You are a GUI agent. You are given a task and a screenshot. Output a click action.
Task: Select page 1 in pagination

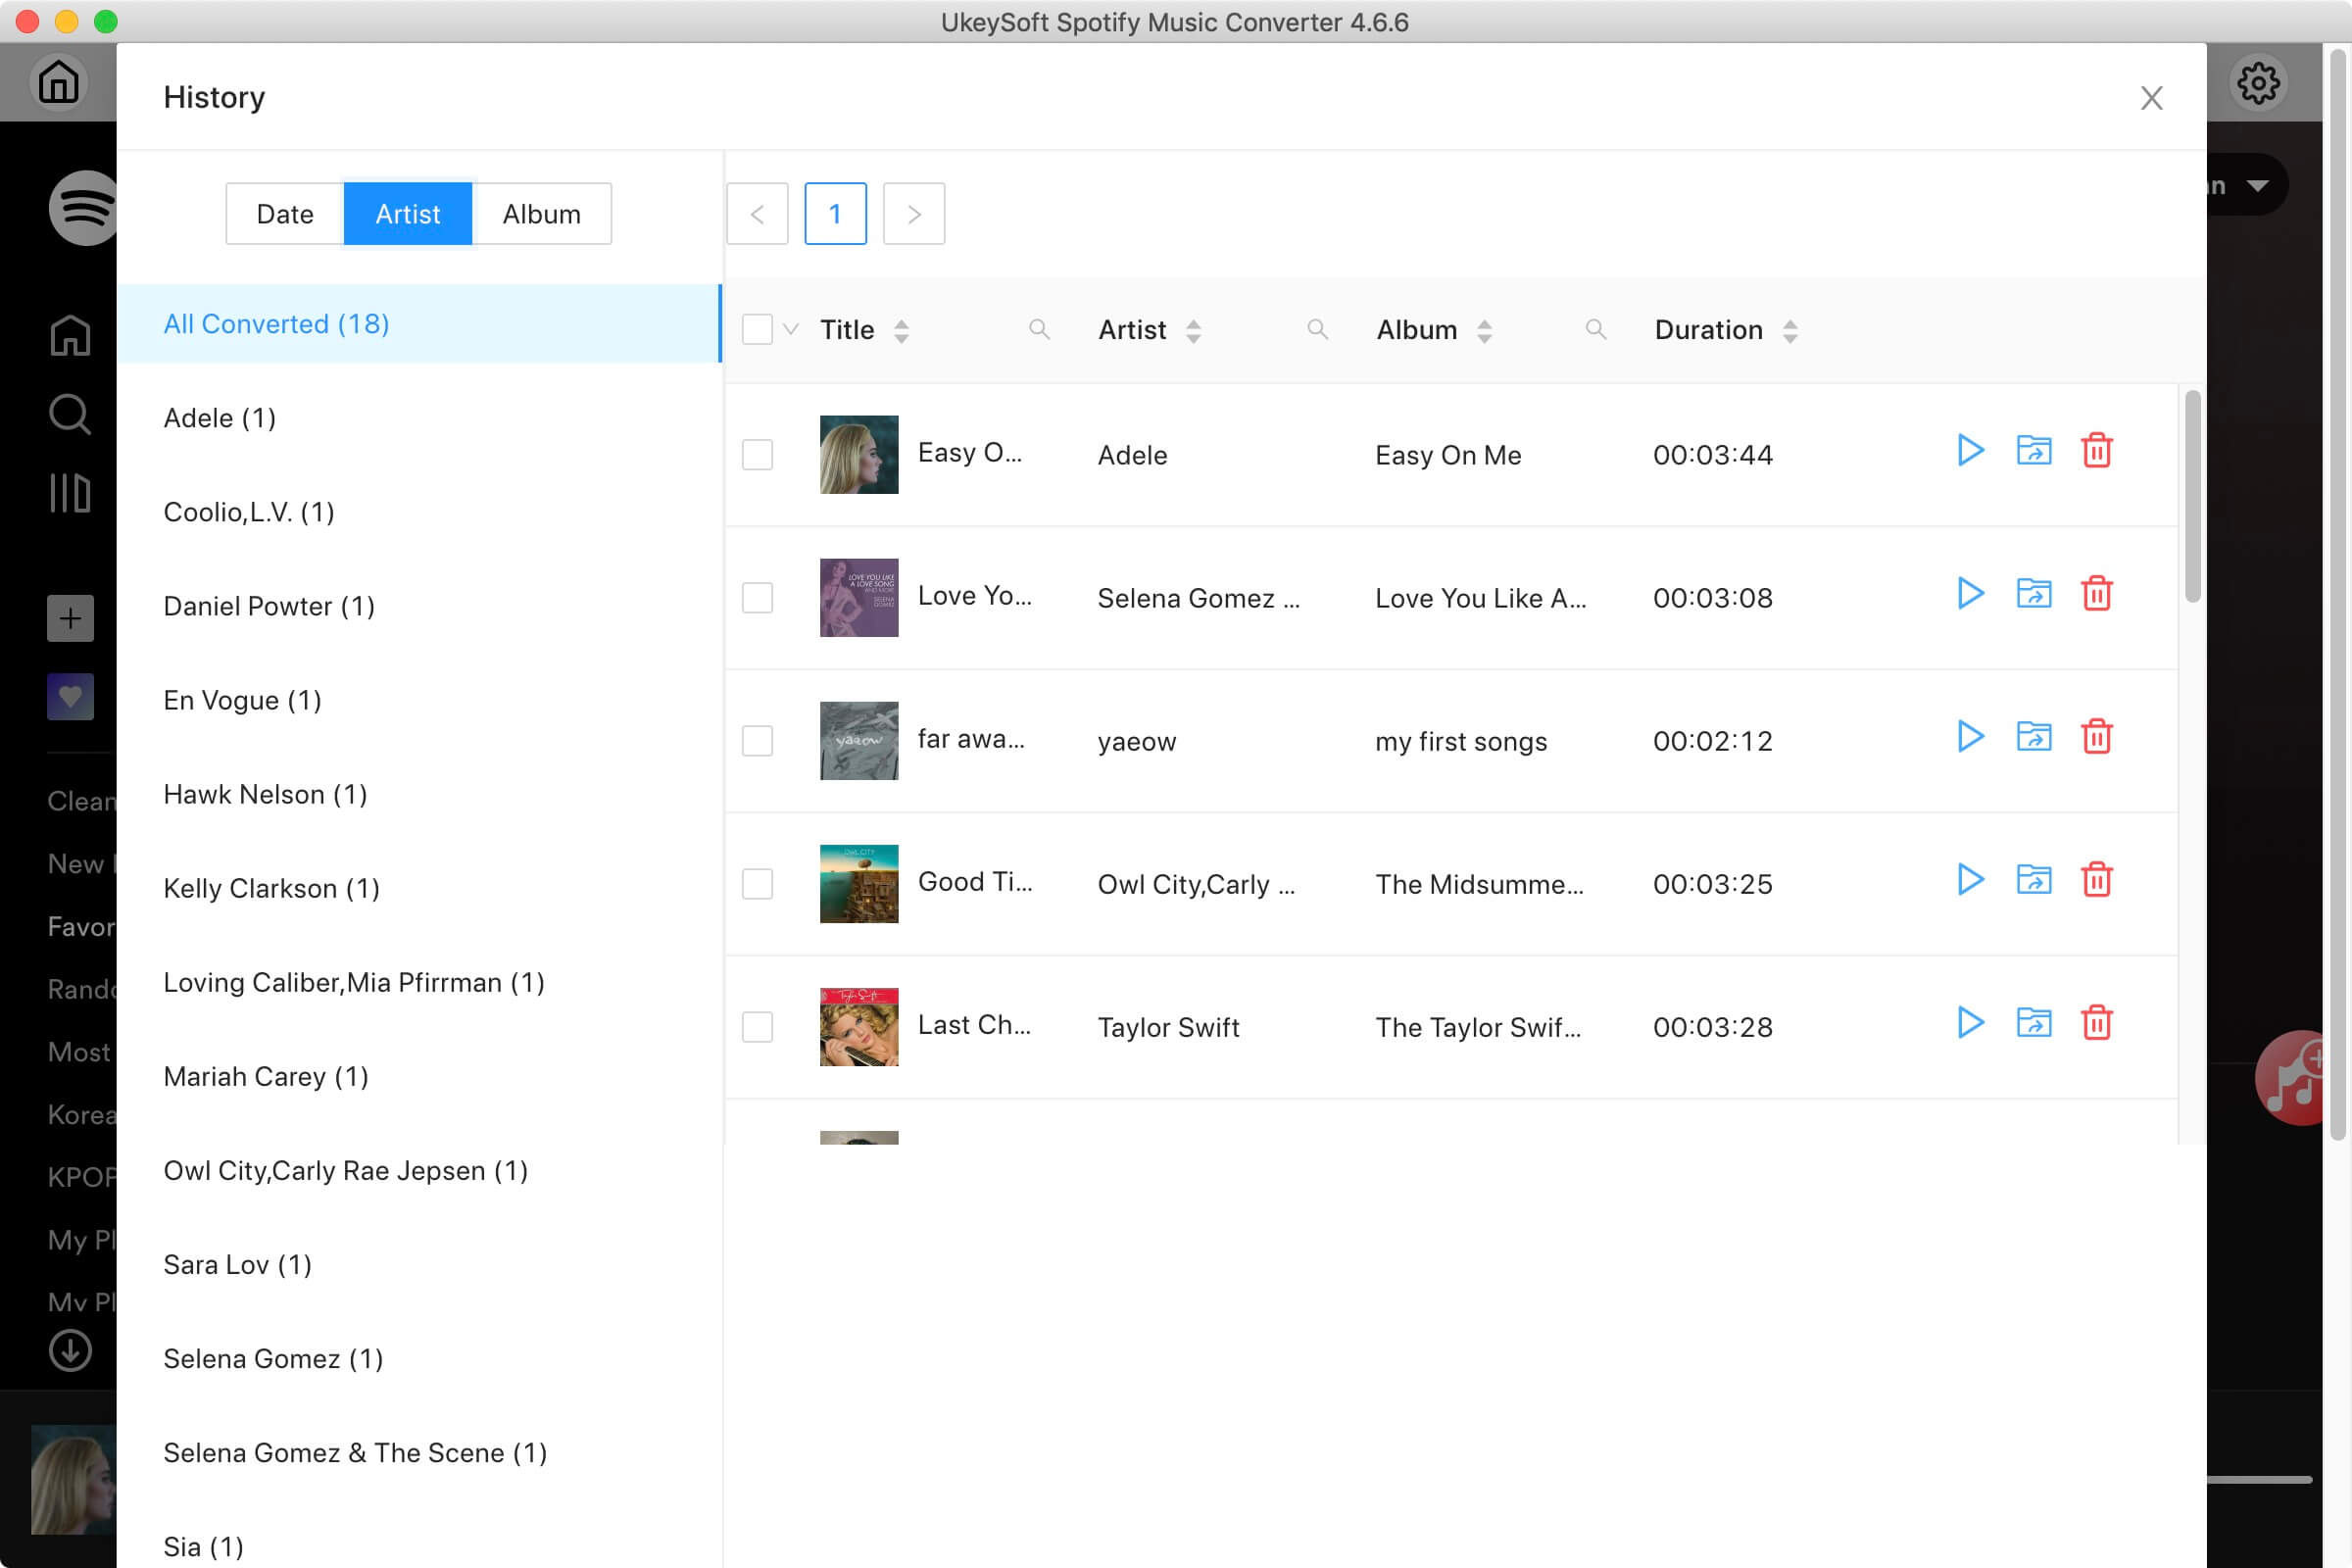pos(835,214)
